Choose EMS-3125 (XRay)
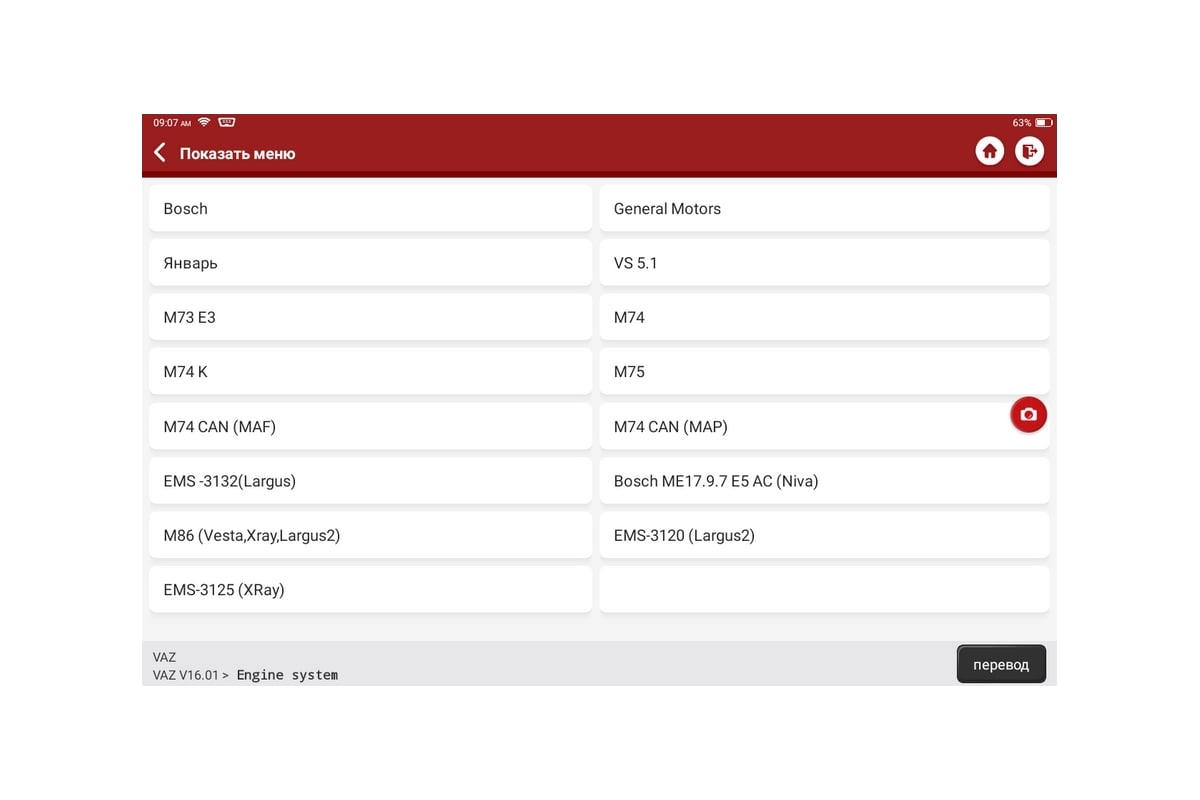This screenshot has height=800, width=1200. [x=371, y=590]
